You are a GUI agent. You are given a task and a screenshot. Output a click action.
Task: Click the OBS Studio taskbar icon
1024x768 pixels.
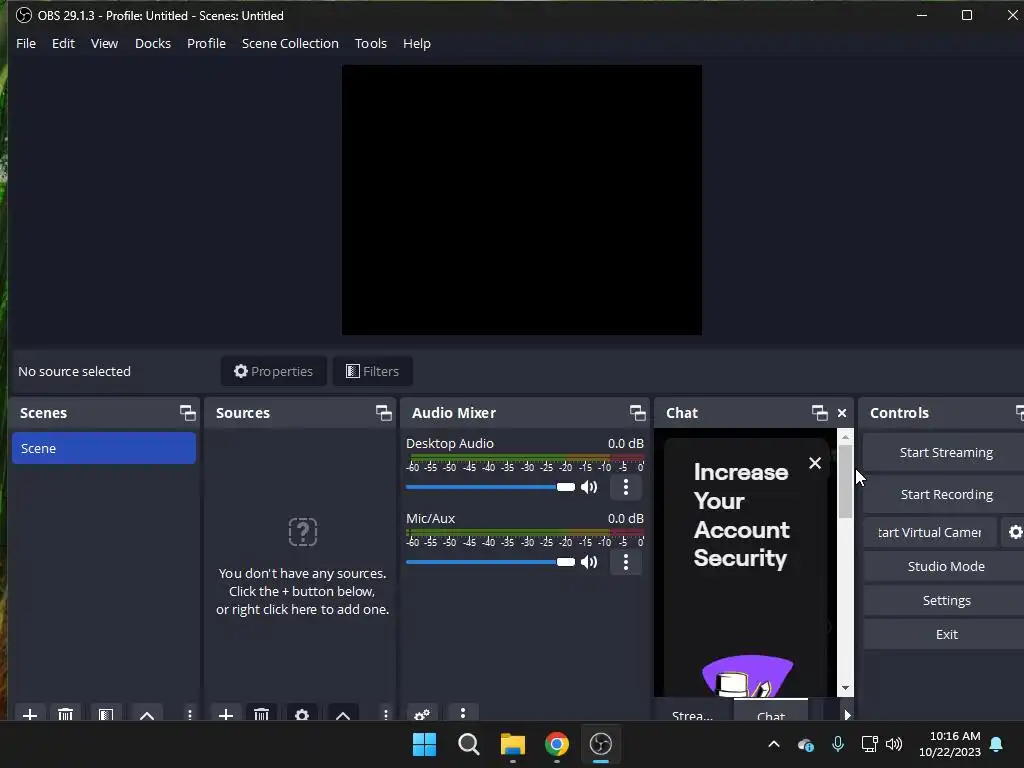601,744
